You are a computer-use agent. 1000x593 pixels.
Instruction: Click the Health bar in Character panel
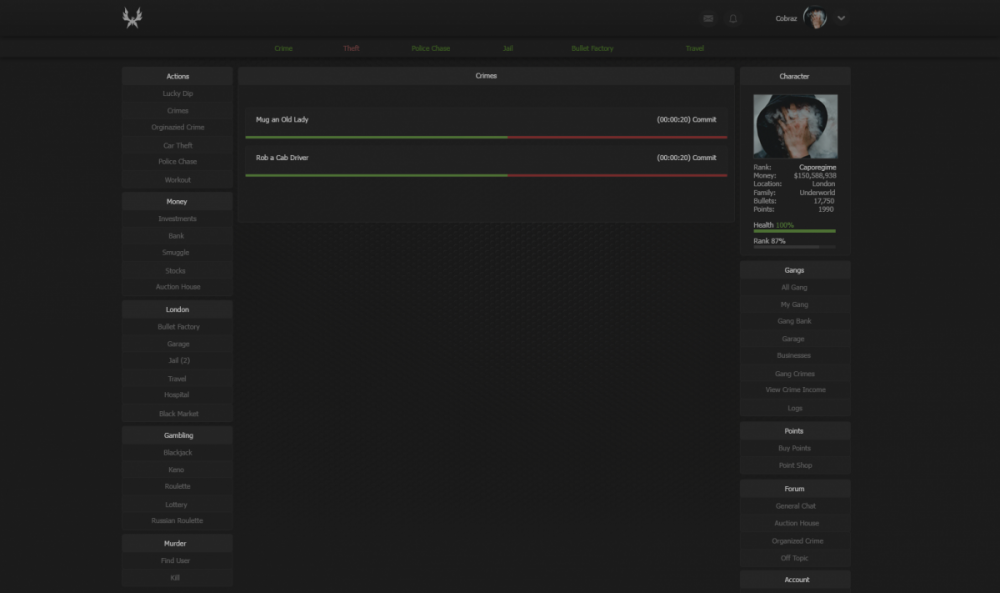click(794, 231)
